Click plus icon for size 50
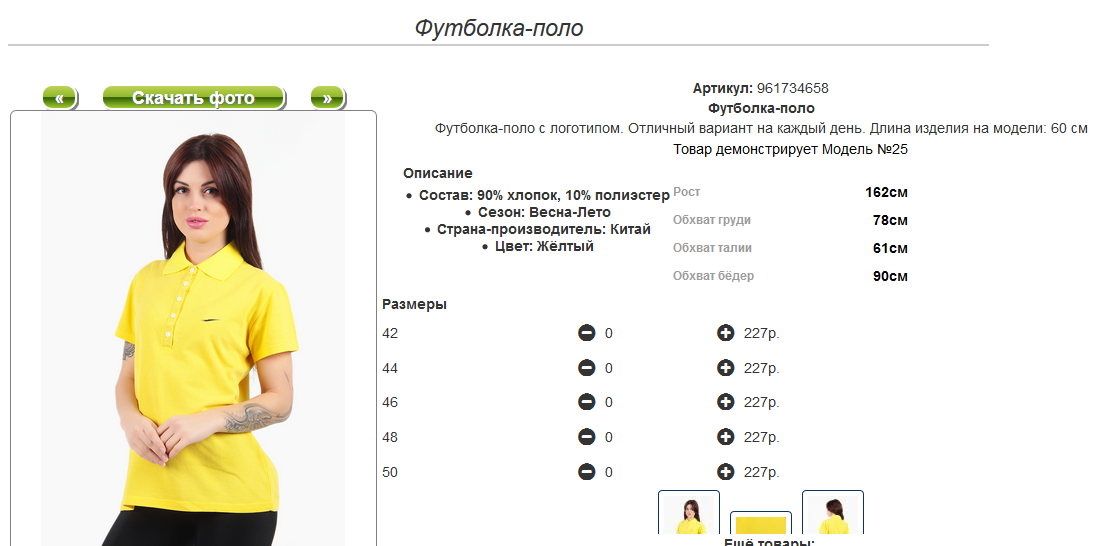The width and height of the screenshot is (1108, 546). (x=726, y=472)
